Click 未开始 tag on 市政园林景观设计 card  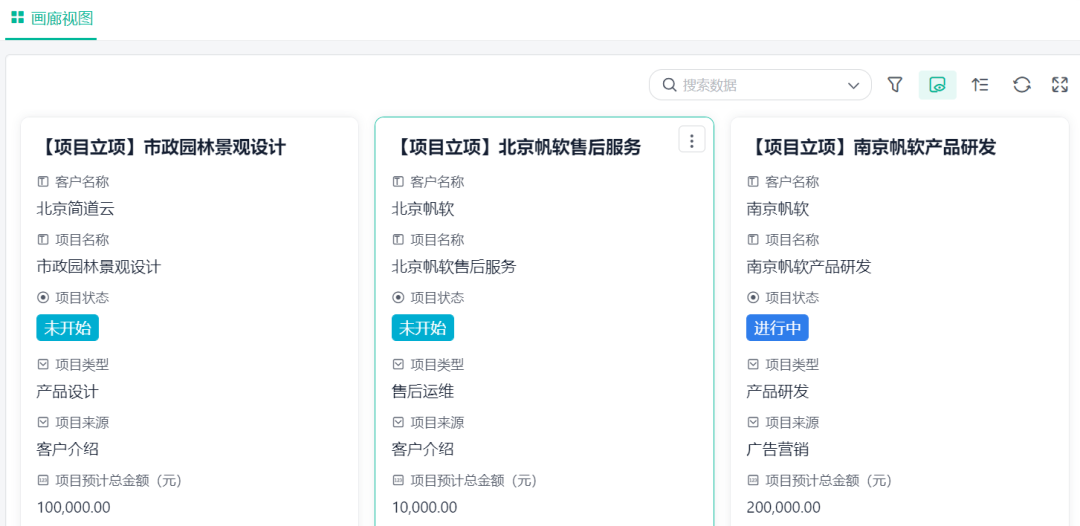click(67, 328)
